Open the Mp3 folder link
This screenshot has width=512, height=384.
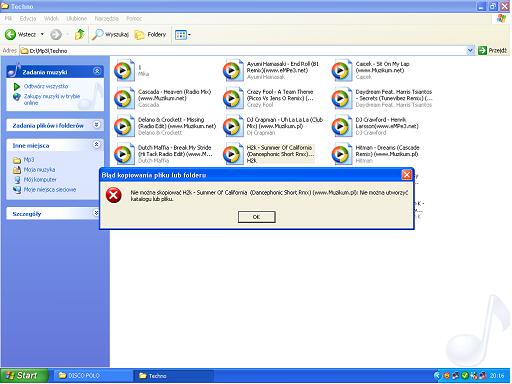29,160
